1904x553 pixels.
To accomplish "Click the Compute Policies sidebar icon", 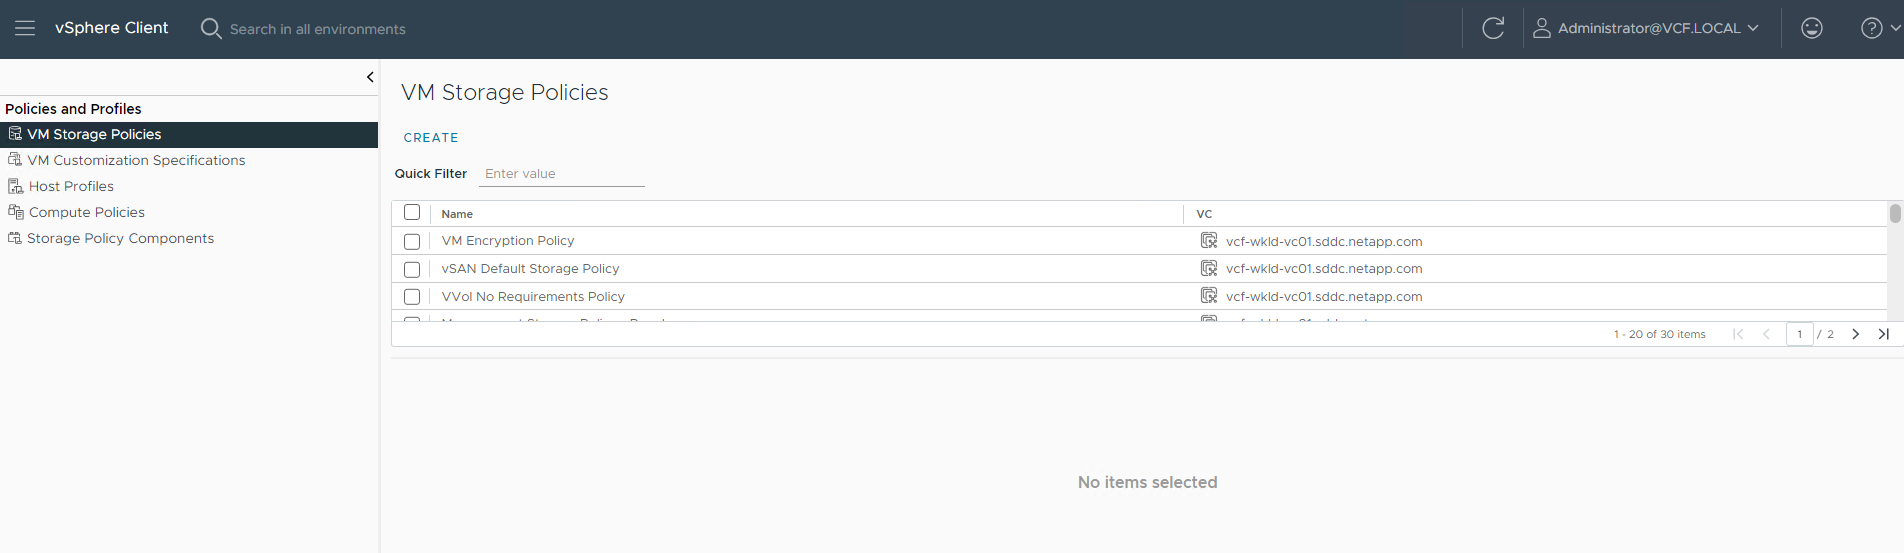I will pyautogui.click(x=15, y=212).
